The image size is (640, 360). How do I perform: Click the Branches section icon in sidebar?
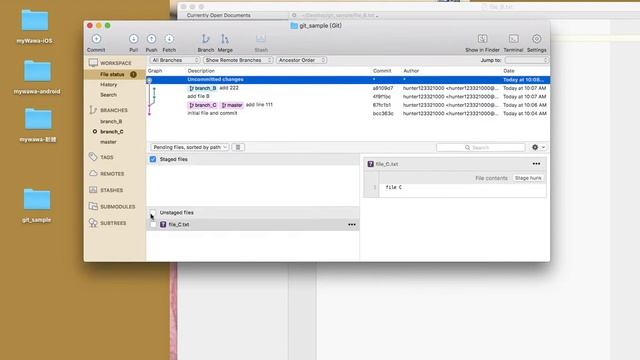coord(93,110)
